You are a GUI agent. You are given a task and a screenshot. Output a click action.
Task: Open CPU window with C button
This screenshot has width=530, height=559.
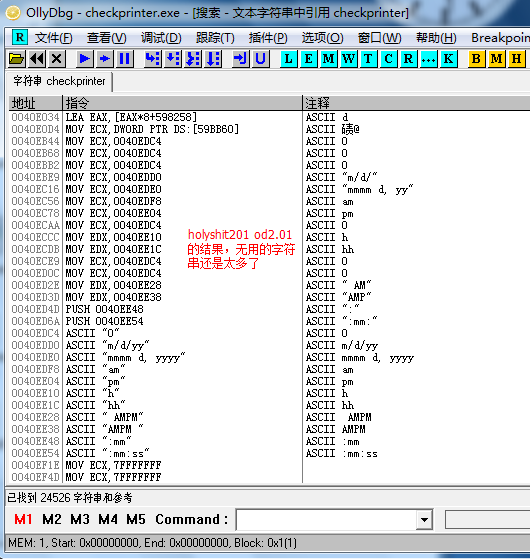click(389, 58)
